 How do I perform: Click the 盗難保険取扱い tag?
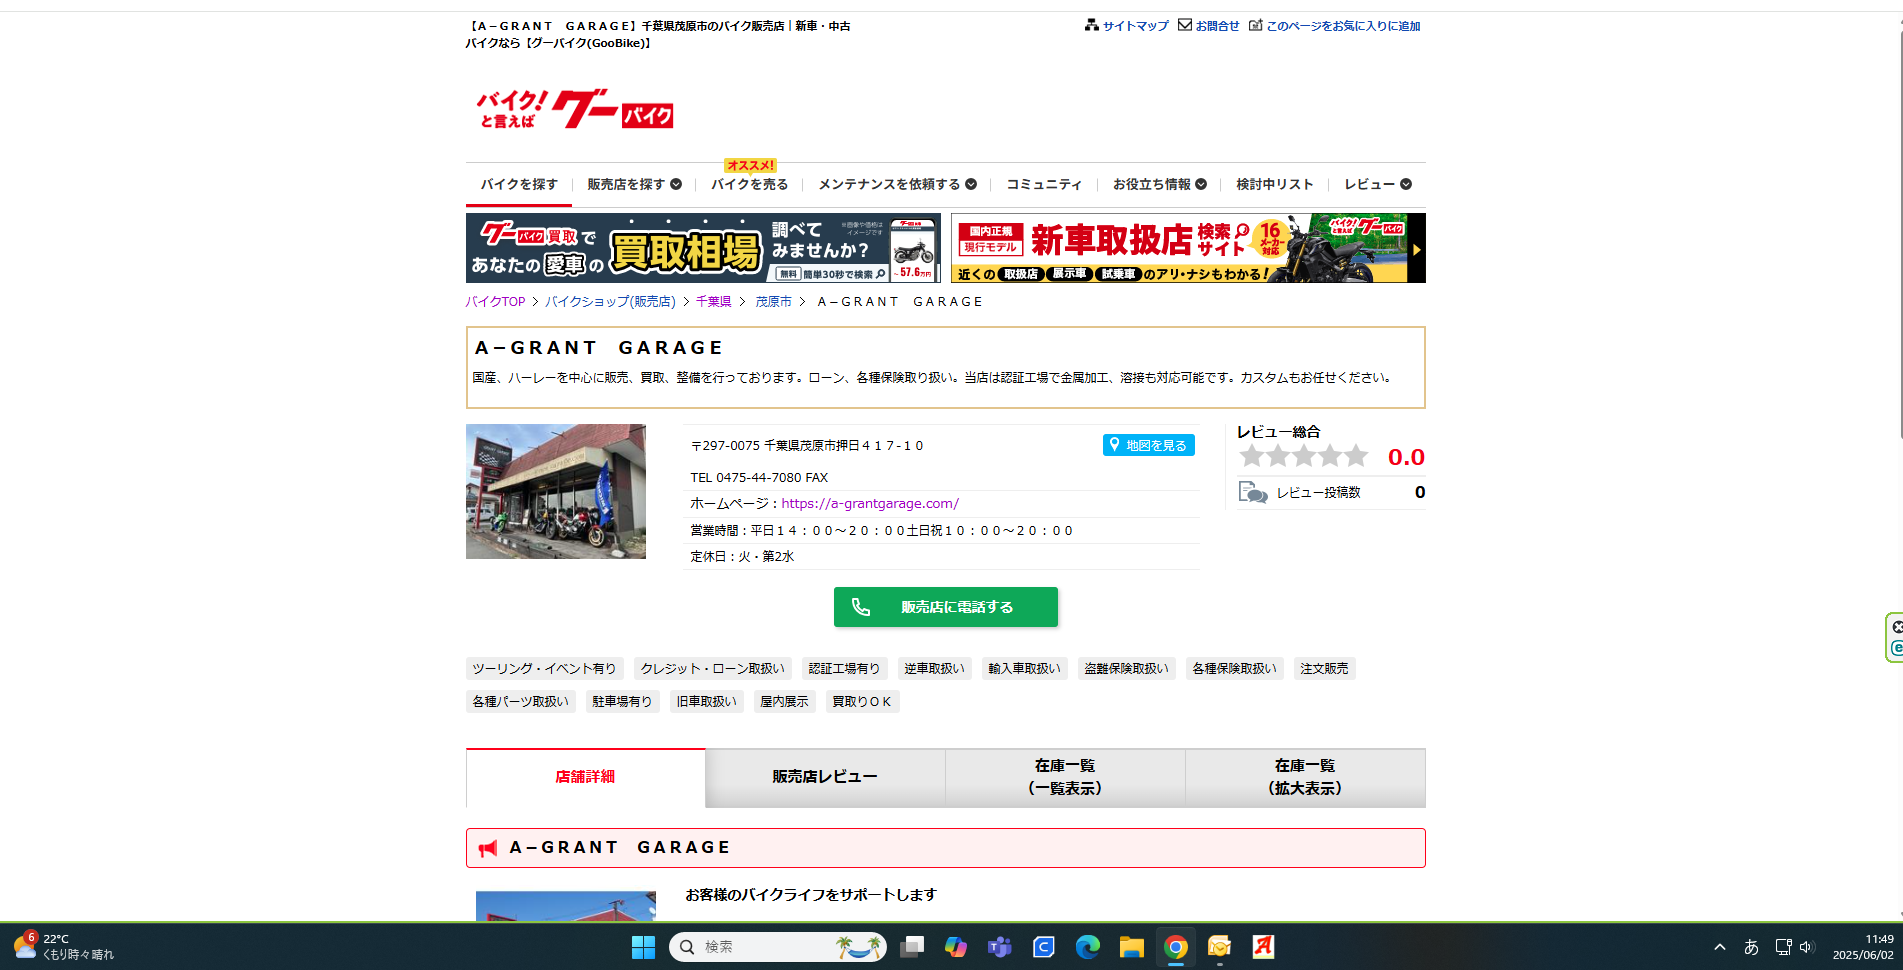[1127, 669]
